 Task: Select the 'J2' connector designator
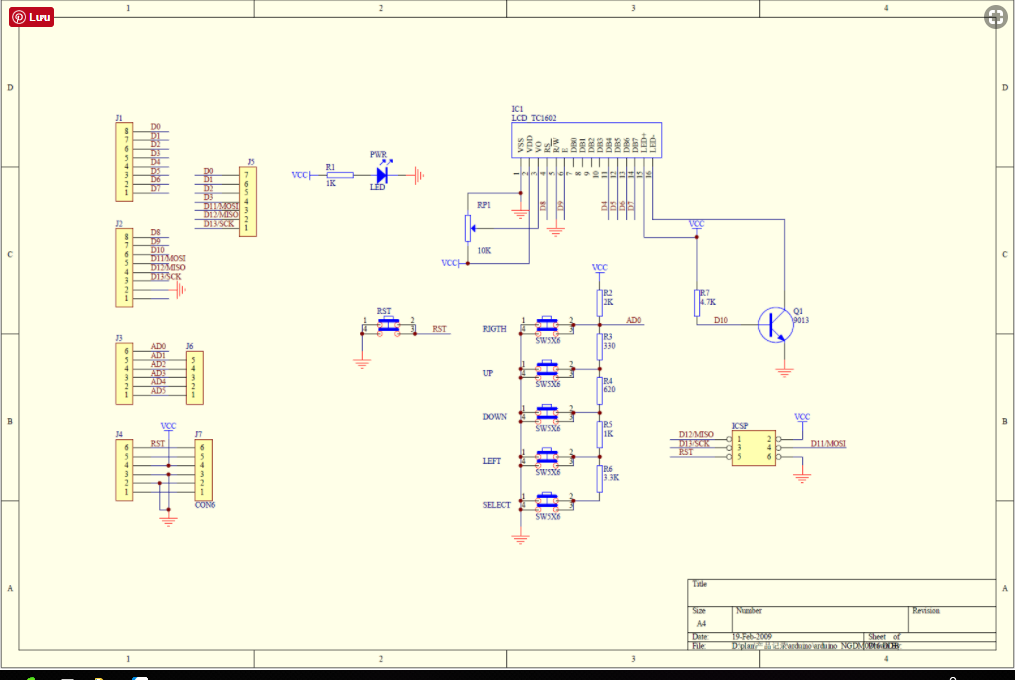point(119,223)
